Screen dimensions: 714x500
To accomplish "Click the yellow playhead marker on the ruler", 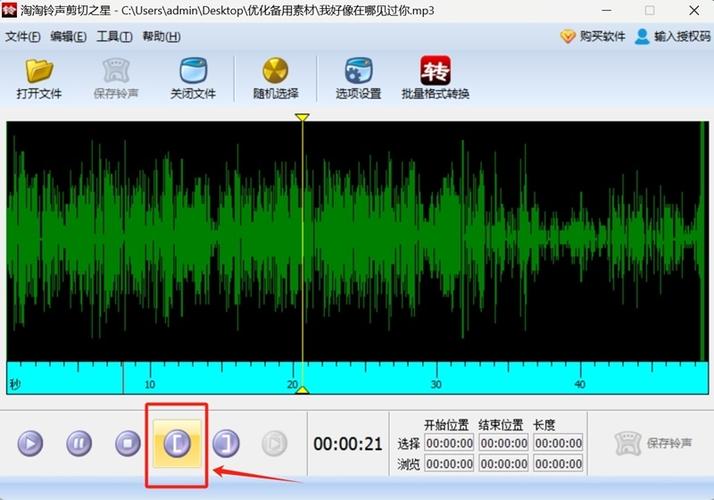I will click(302, 390).
